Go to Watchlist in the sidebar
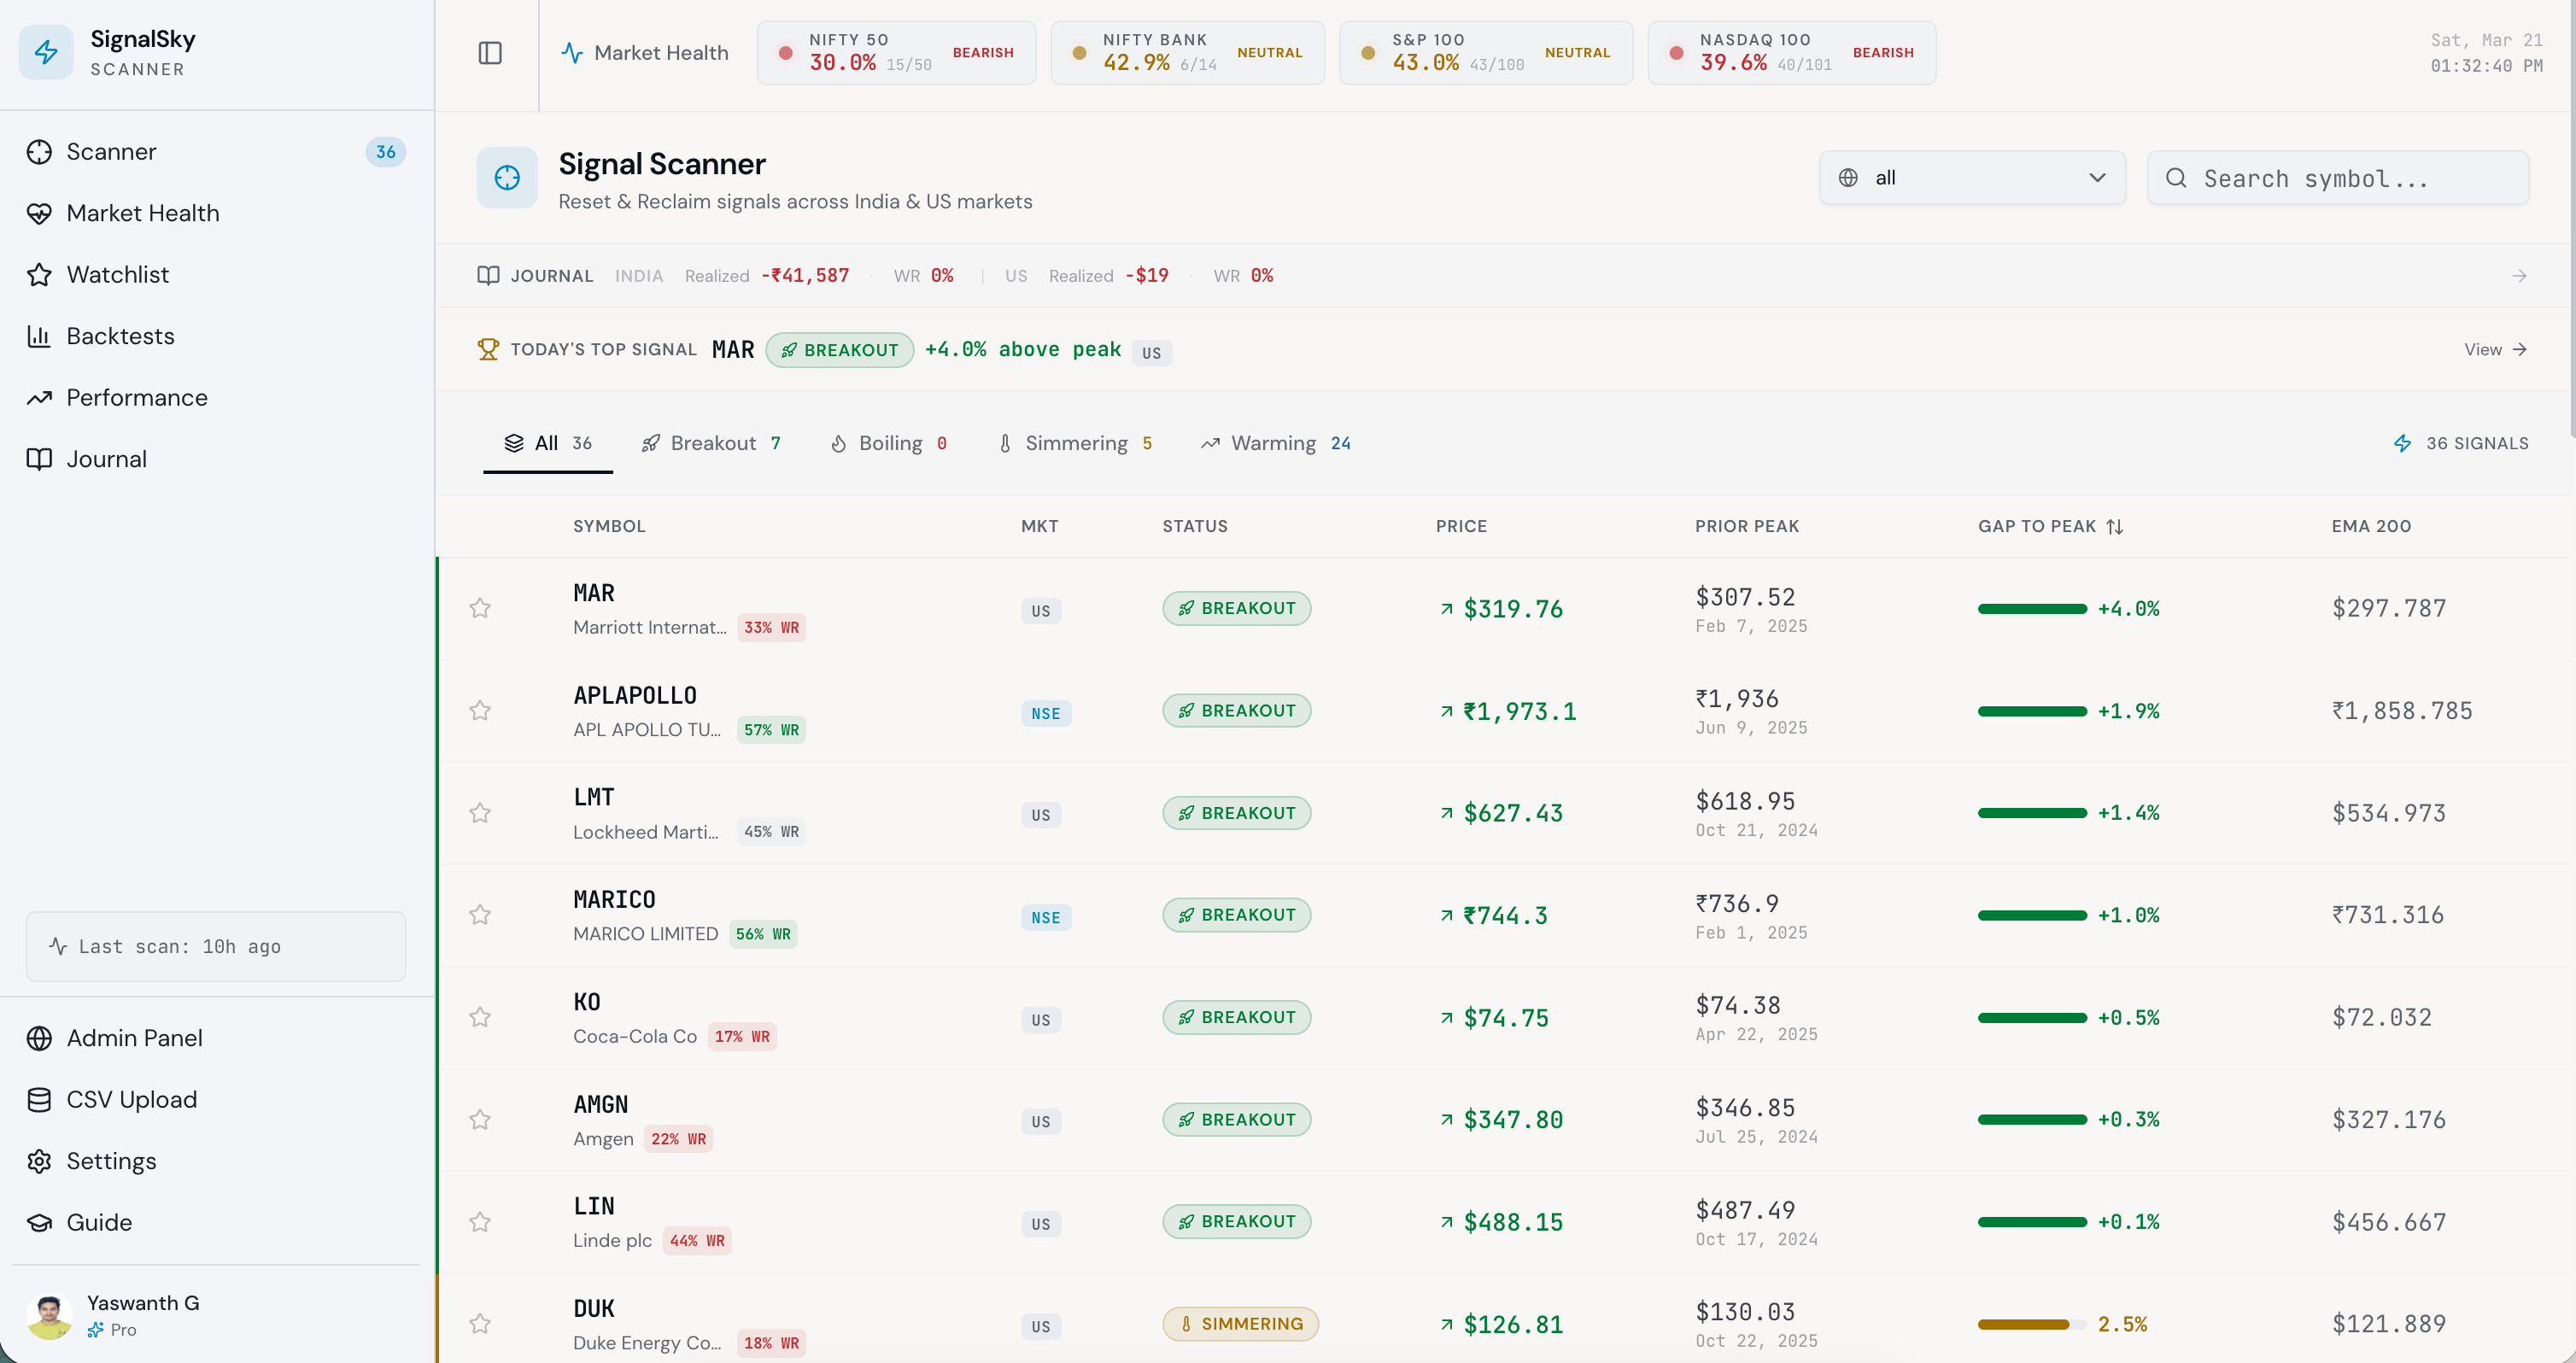This screenshot has height=1363, width=2576. point(216,275)
